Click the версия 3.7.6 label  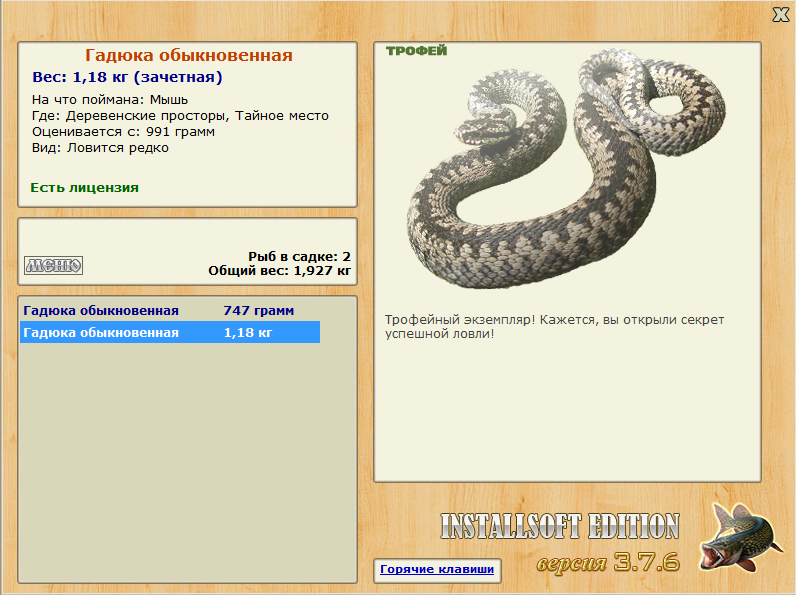coord(608,562)
